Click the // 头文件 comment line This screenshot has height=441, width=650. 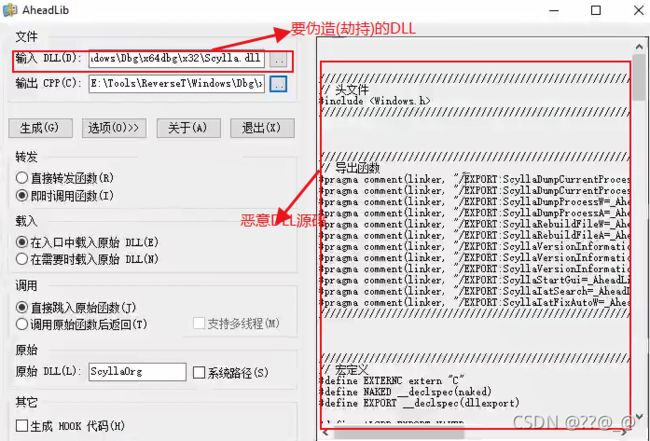345,90
